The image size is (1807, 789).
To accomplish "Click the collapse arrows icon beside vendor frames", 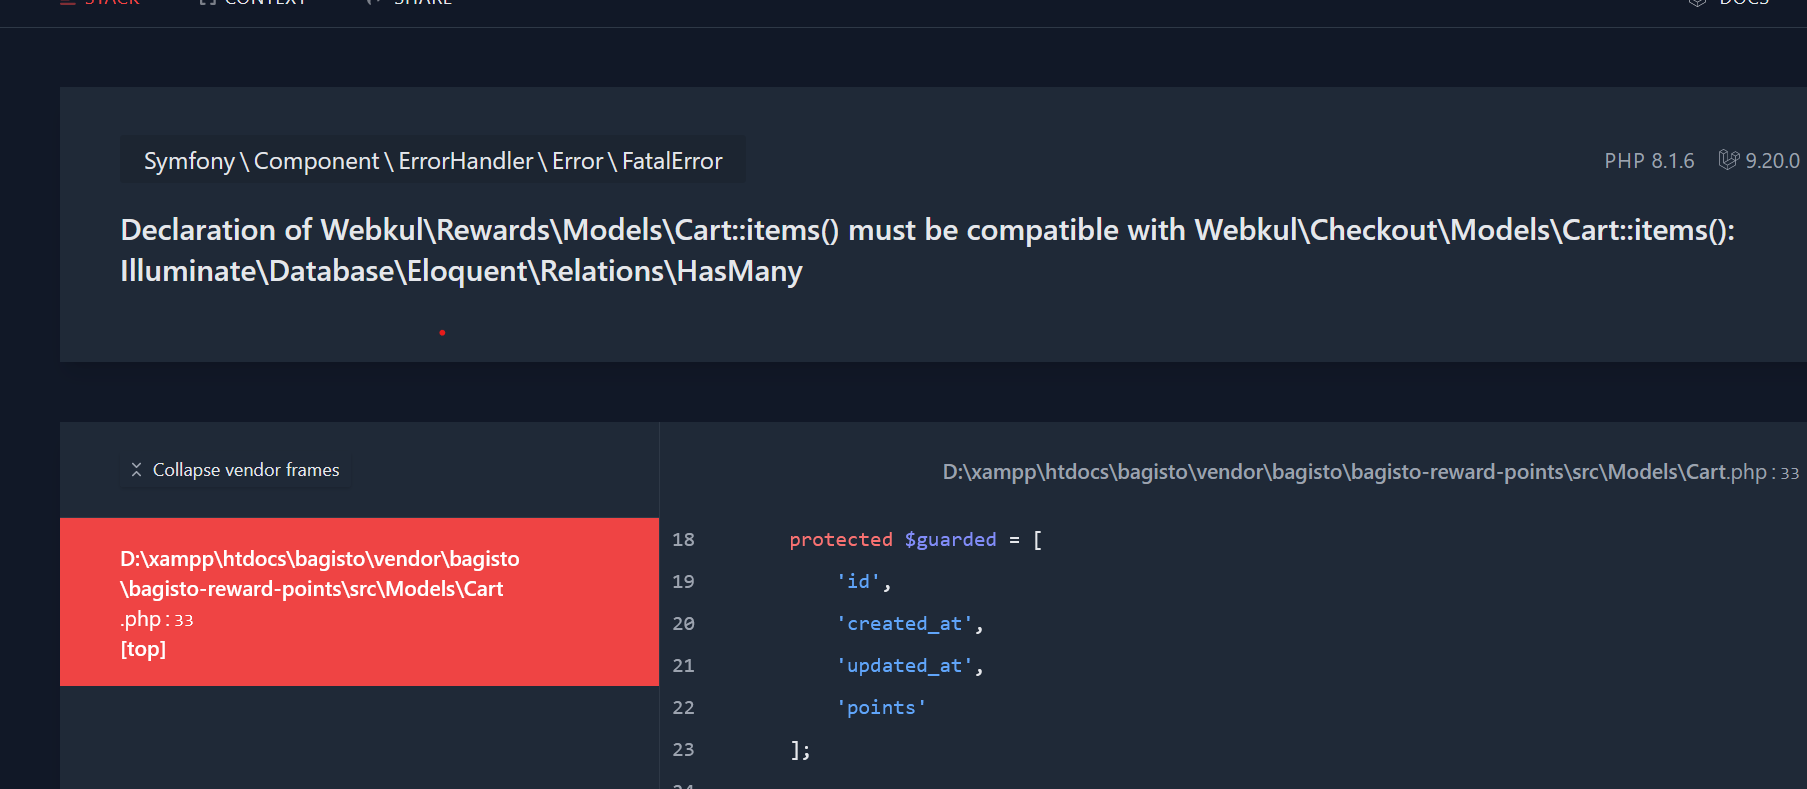I will point(137,470).
